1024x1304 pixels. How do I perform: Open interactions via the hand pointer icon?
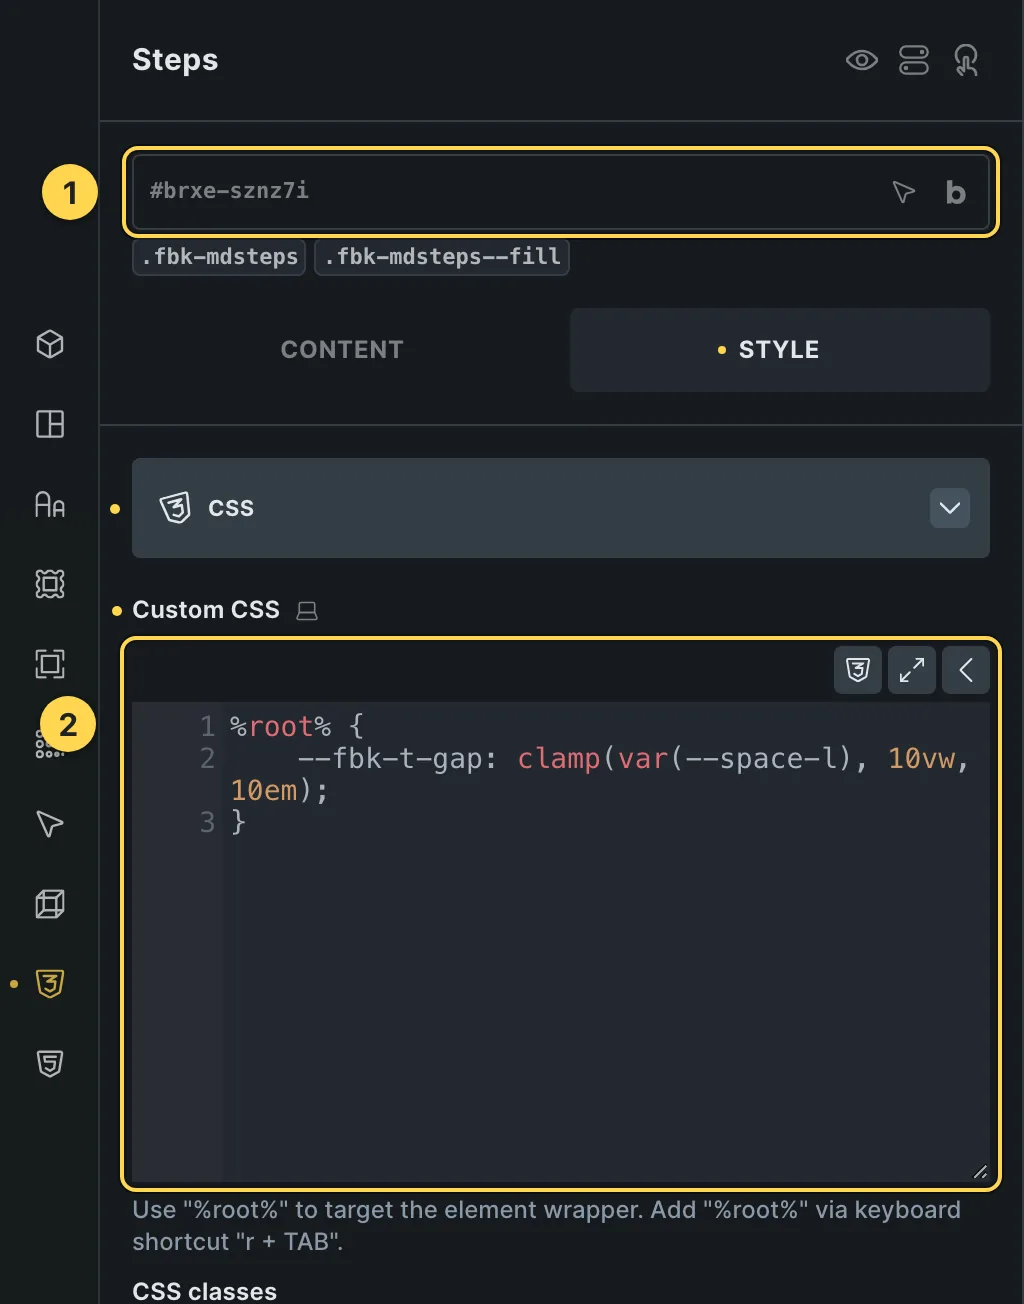pyautogui.click(x=966, y=61)
